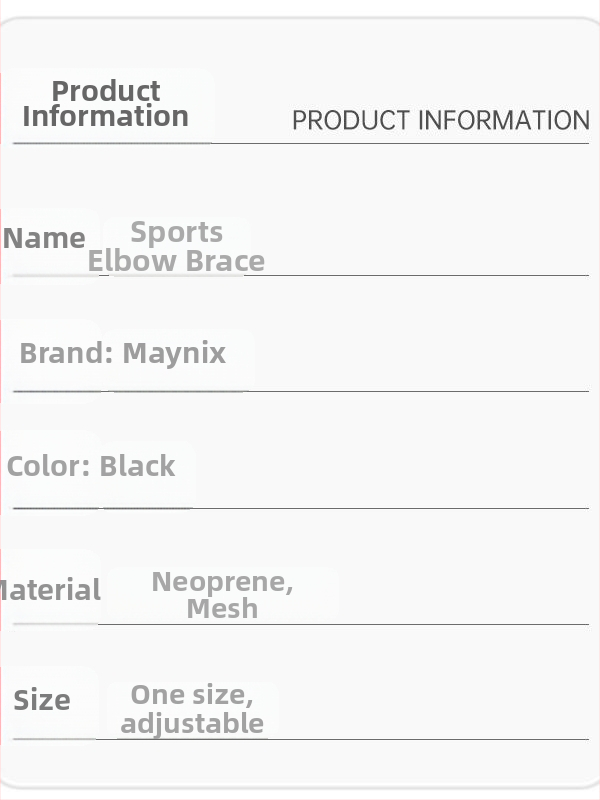Screen dimensions: 600x800
Task: Click the divider line under Brand: Maynix row
Action: [x=301, y=391]
